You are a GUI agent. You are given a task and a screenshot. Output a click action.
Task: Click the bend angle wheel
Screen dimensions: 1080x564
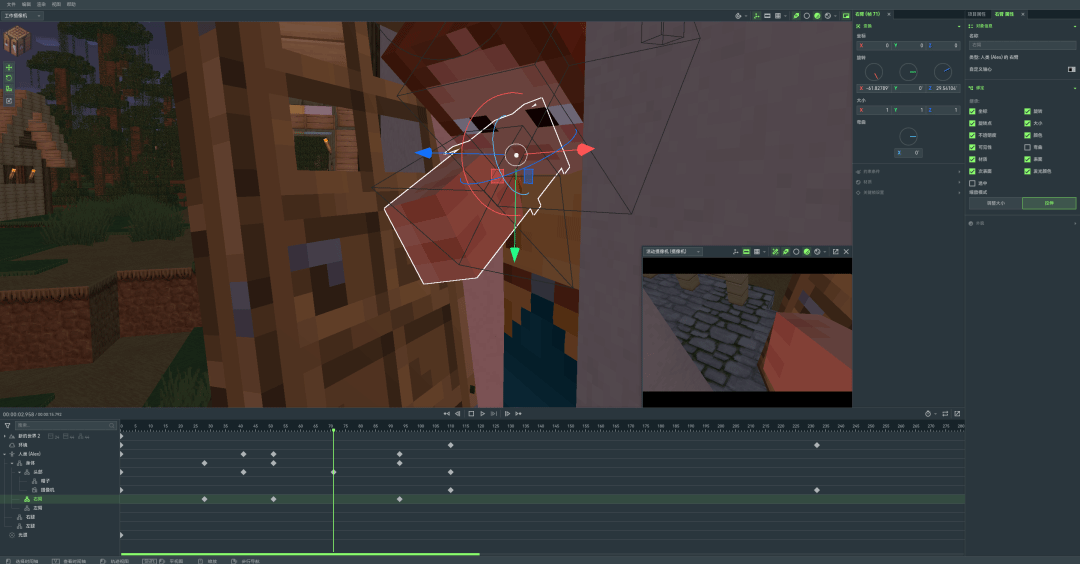tap(908, 136)
